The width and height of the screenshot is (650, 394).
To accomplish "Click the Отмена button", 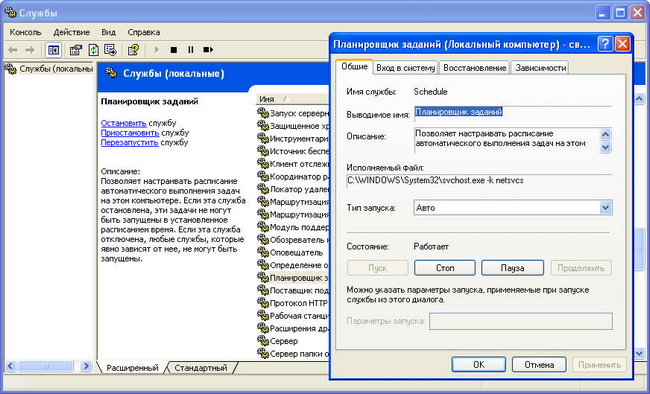I will tap(539, 365).
